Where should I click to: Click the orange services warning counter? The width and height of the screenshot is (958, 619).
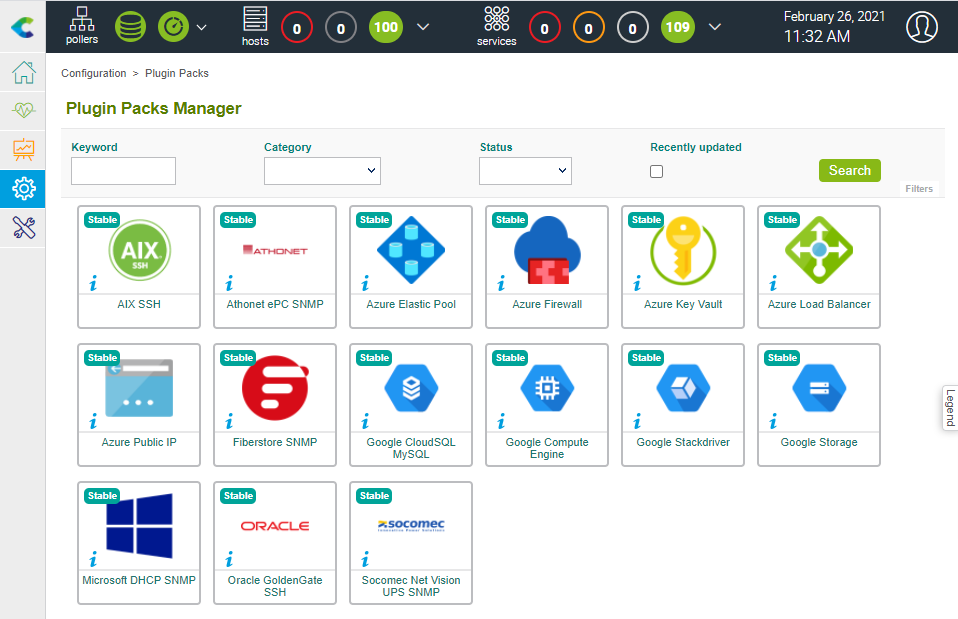588,27
